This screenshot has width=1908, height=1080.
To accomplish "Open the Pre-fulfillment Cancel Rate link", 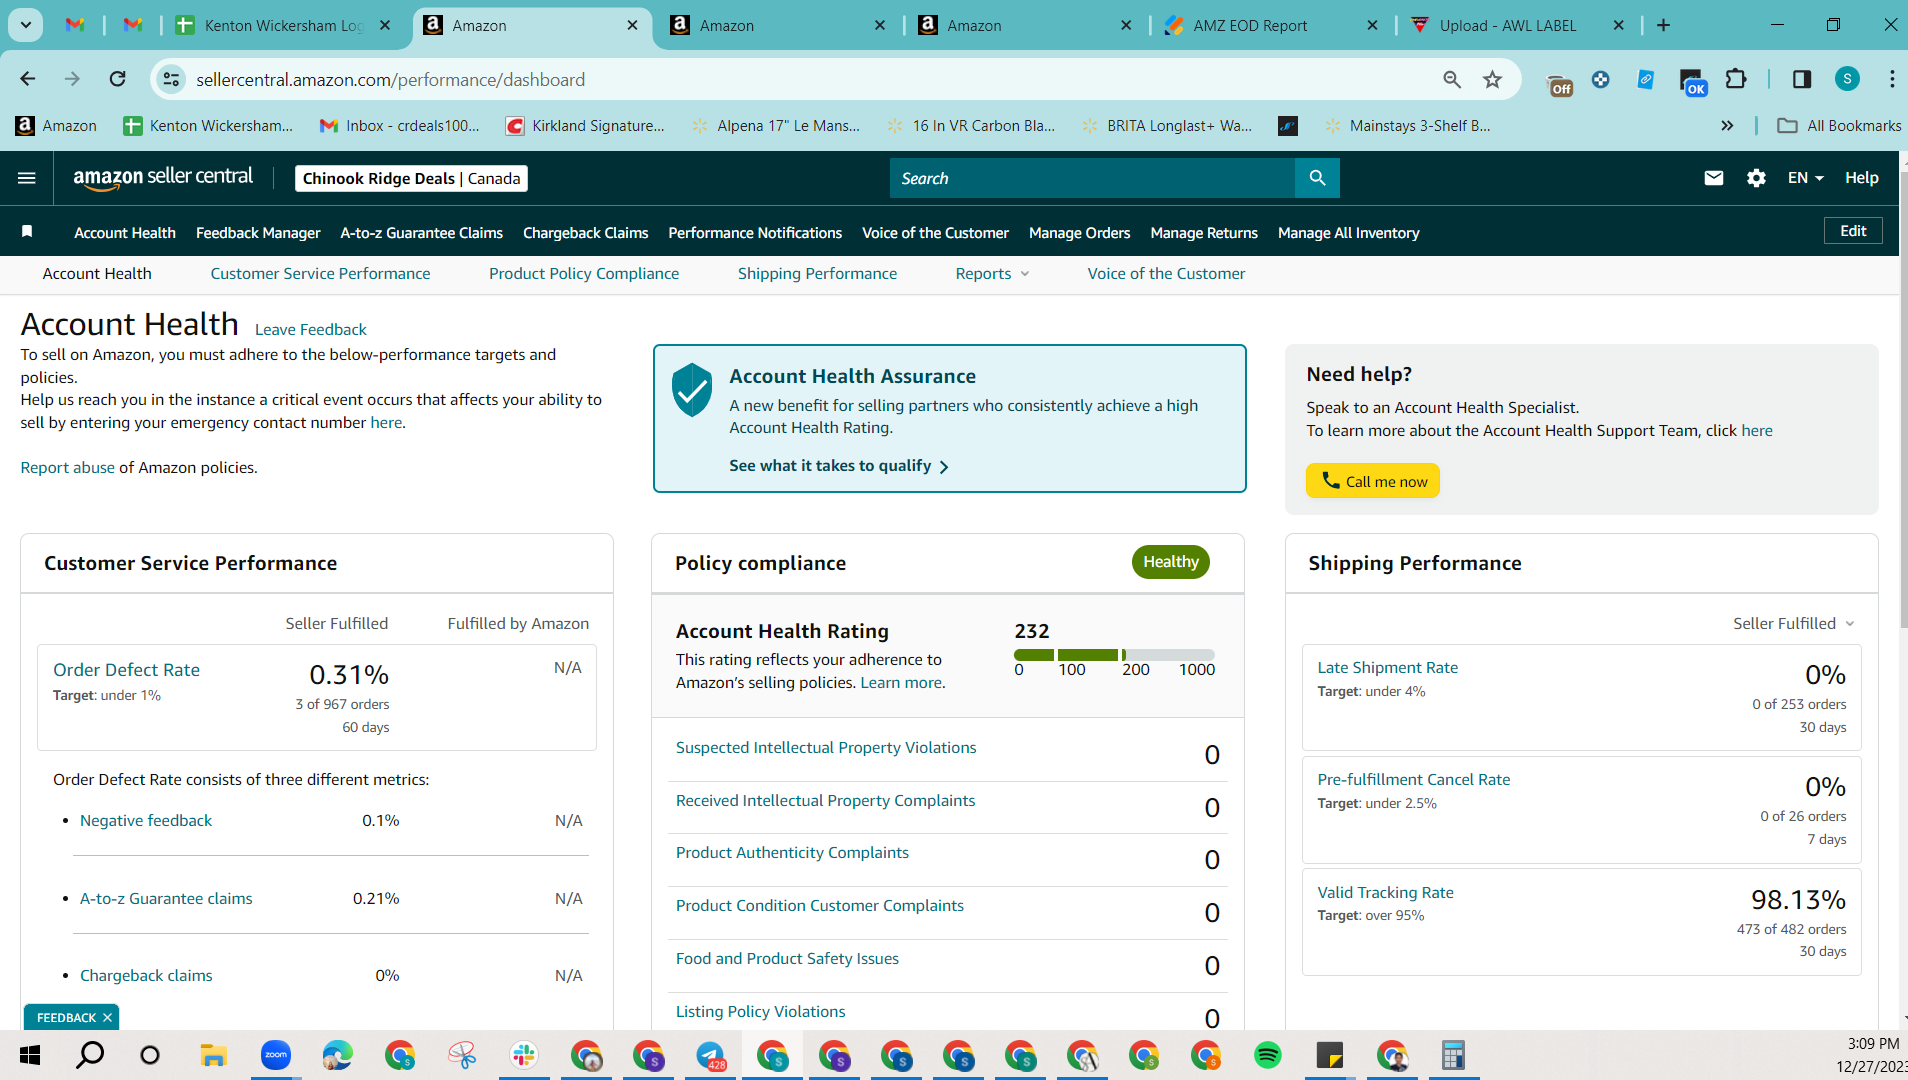I will [1413, 779].
